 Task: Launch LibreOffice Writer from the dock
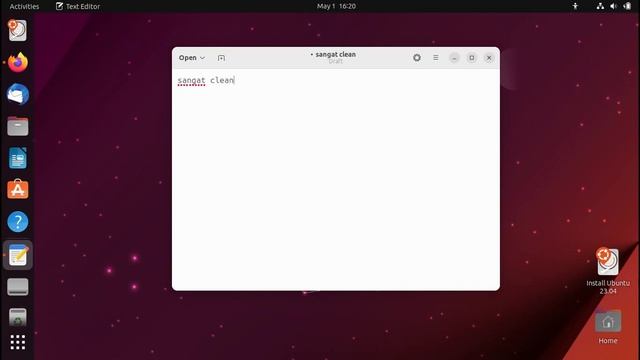(x=18, y=158)
